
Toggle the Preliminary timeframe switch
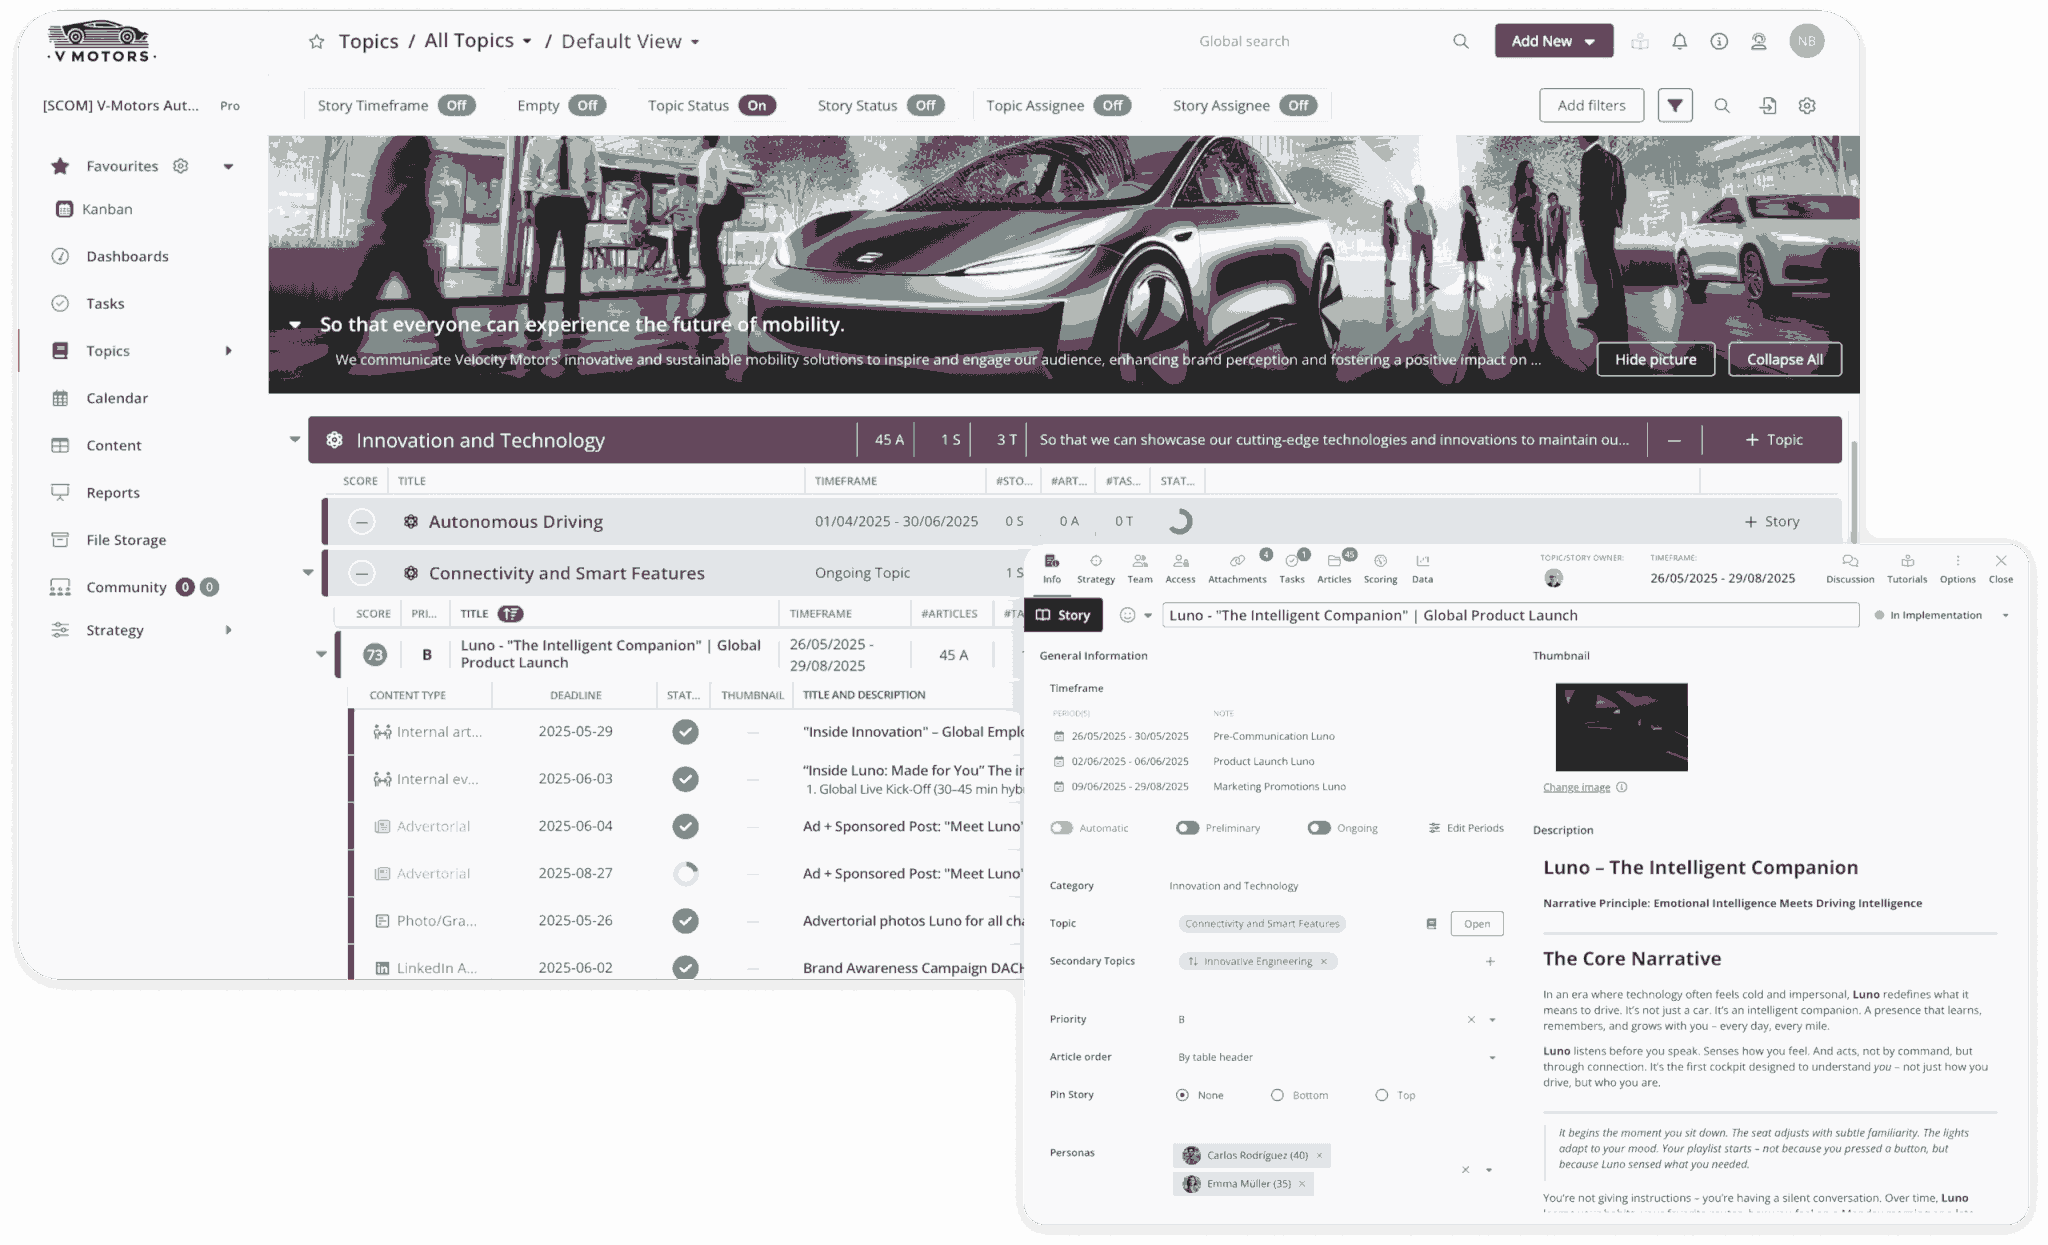point(1187,828)
